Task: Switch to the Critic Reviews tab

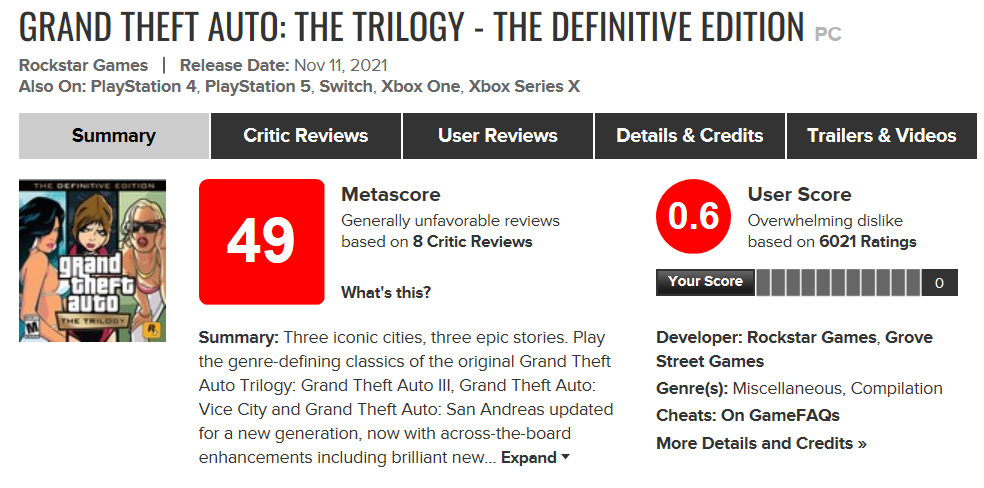Action: click(306, 135)
